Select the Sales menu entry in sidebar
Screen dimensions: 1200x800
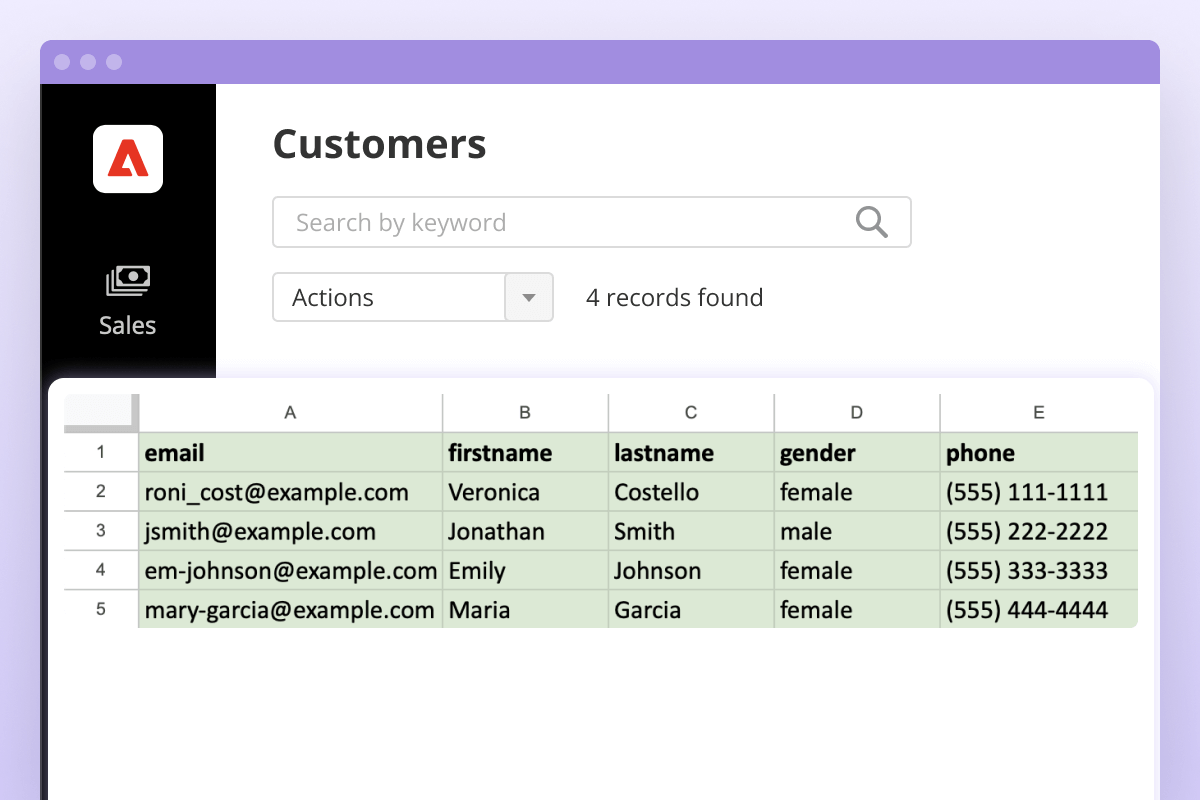point(127,324)
